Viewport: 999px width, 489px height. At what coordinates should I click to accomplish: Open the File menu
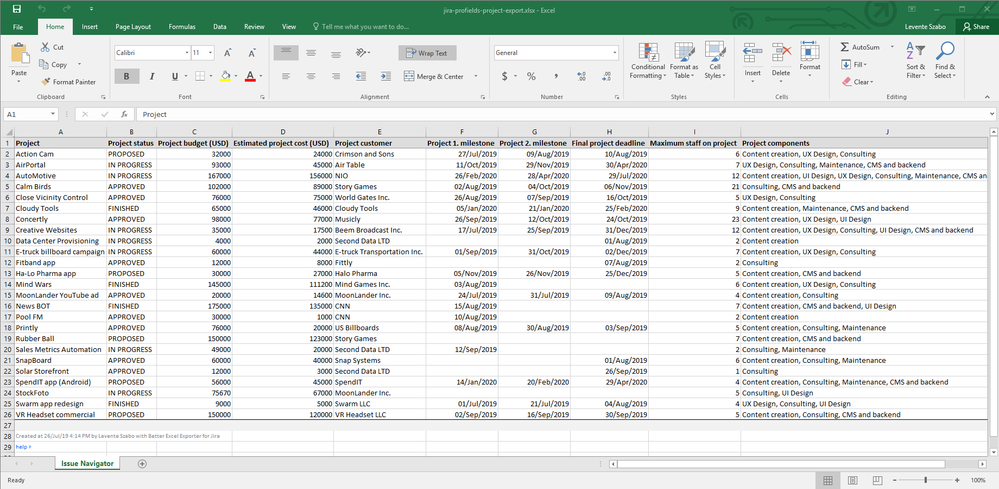pyautogui.click(x=18, y=27)
